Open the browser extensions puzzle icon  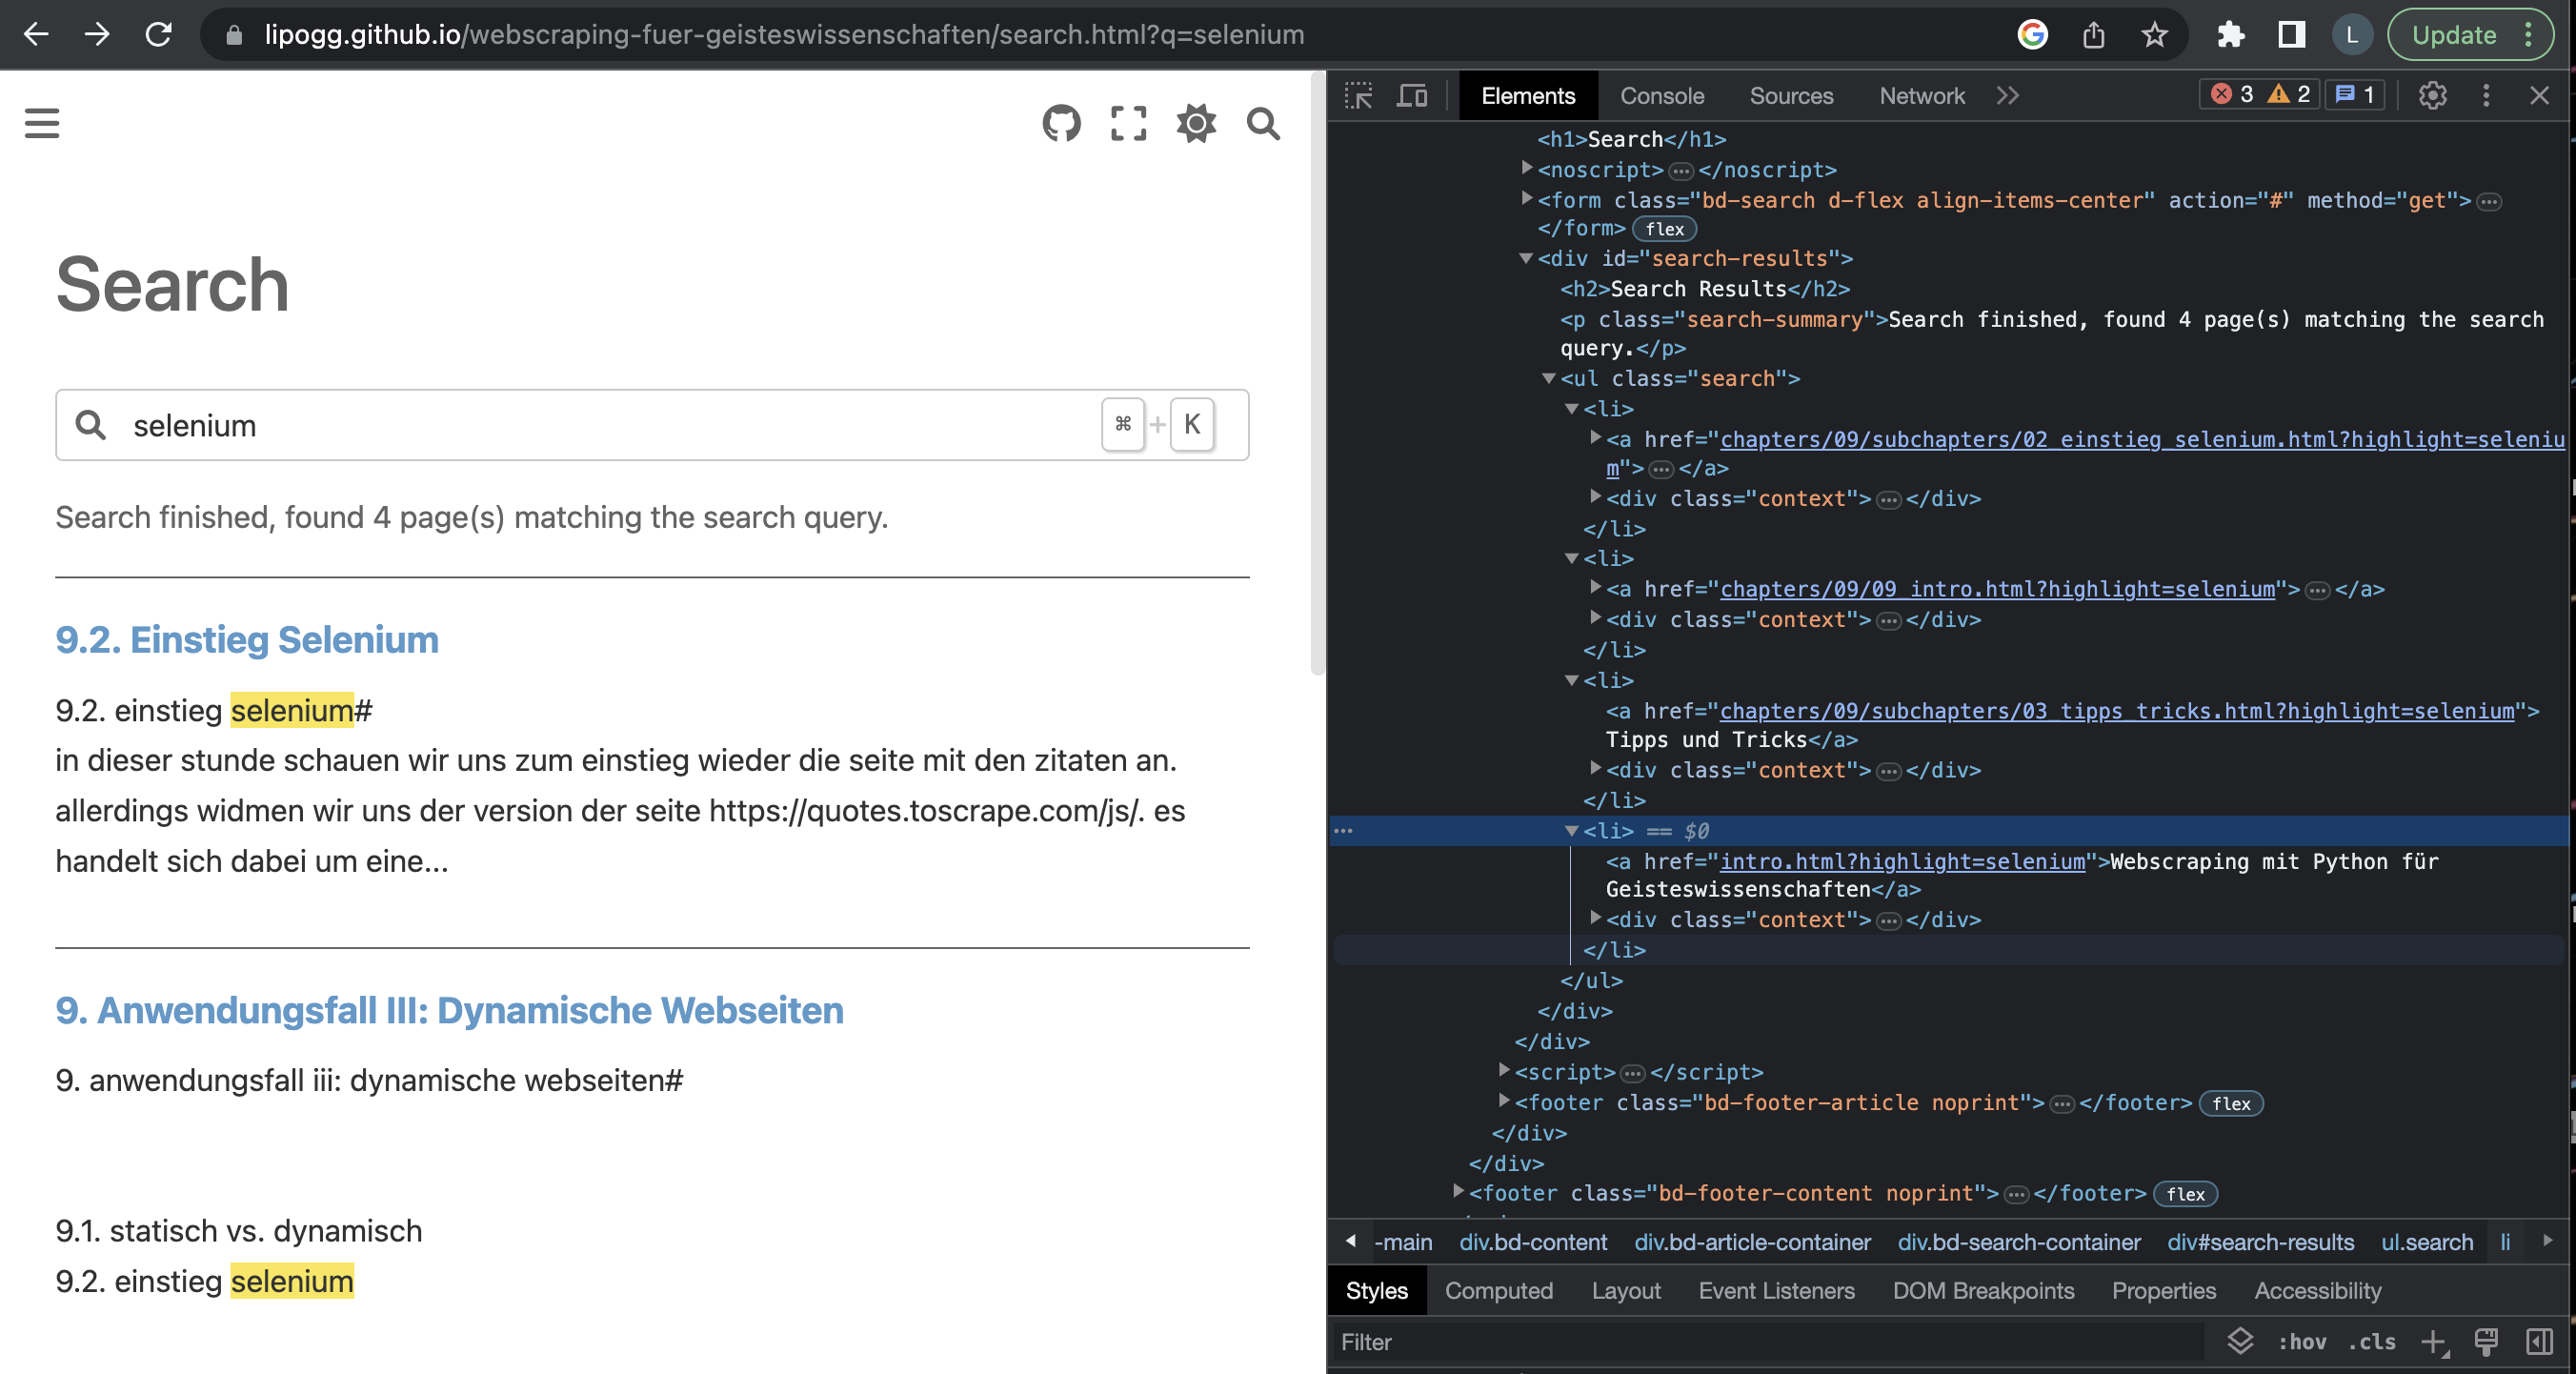[x=2230, y=35]
